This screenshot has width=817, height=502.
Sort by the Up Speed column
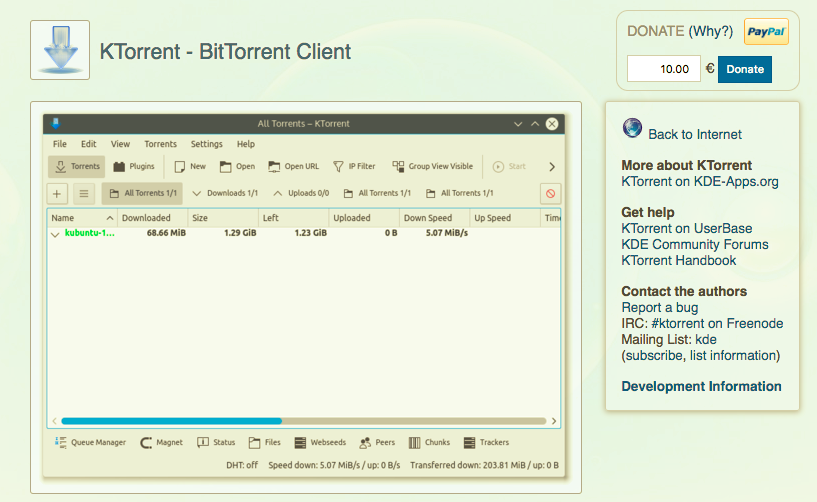tap(505, 218)
